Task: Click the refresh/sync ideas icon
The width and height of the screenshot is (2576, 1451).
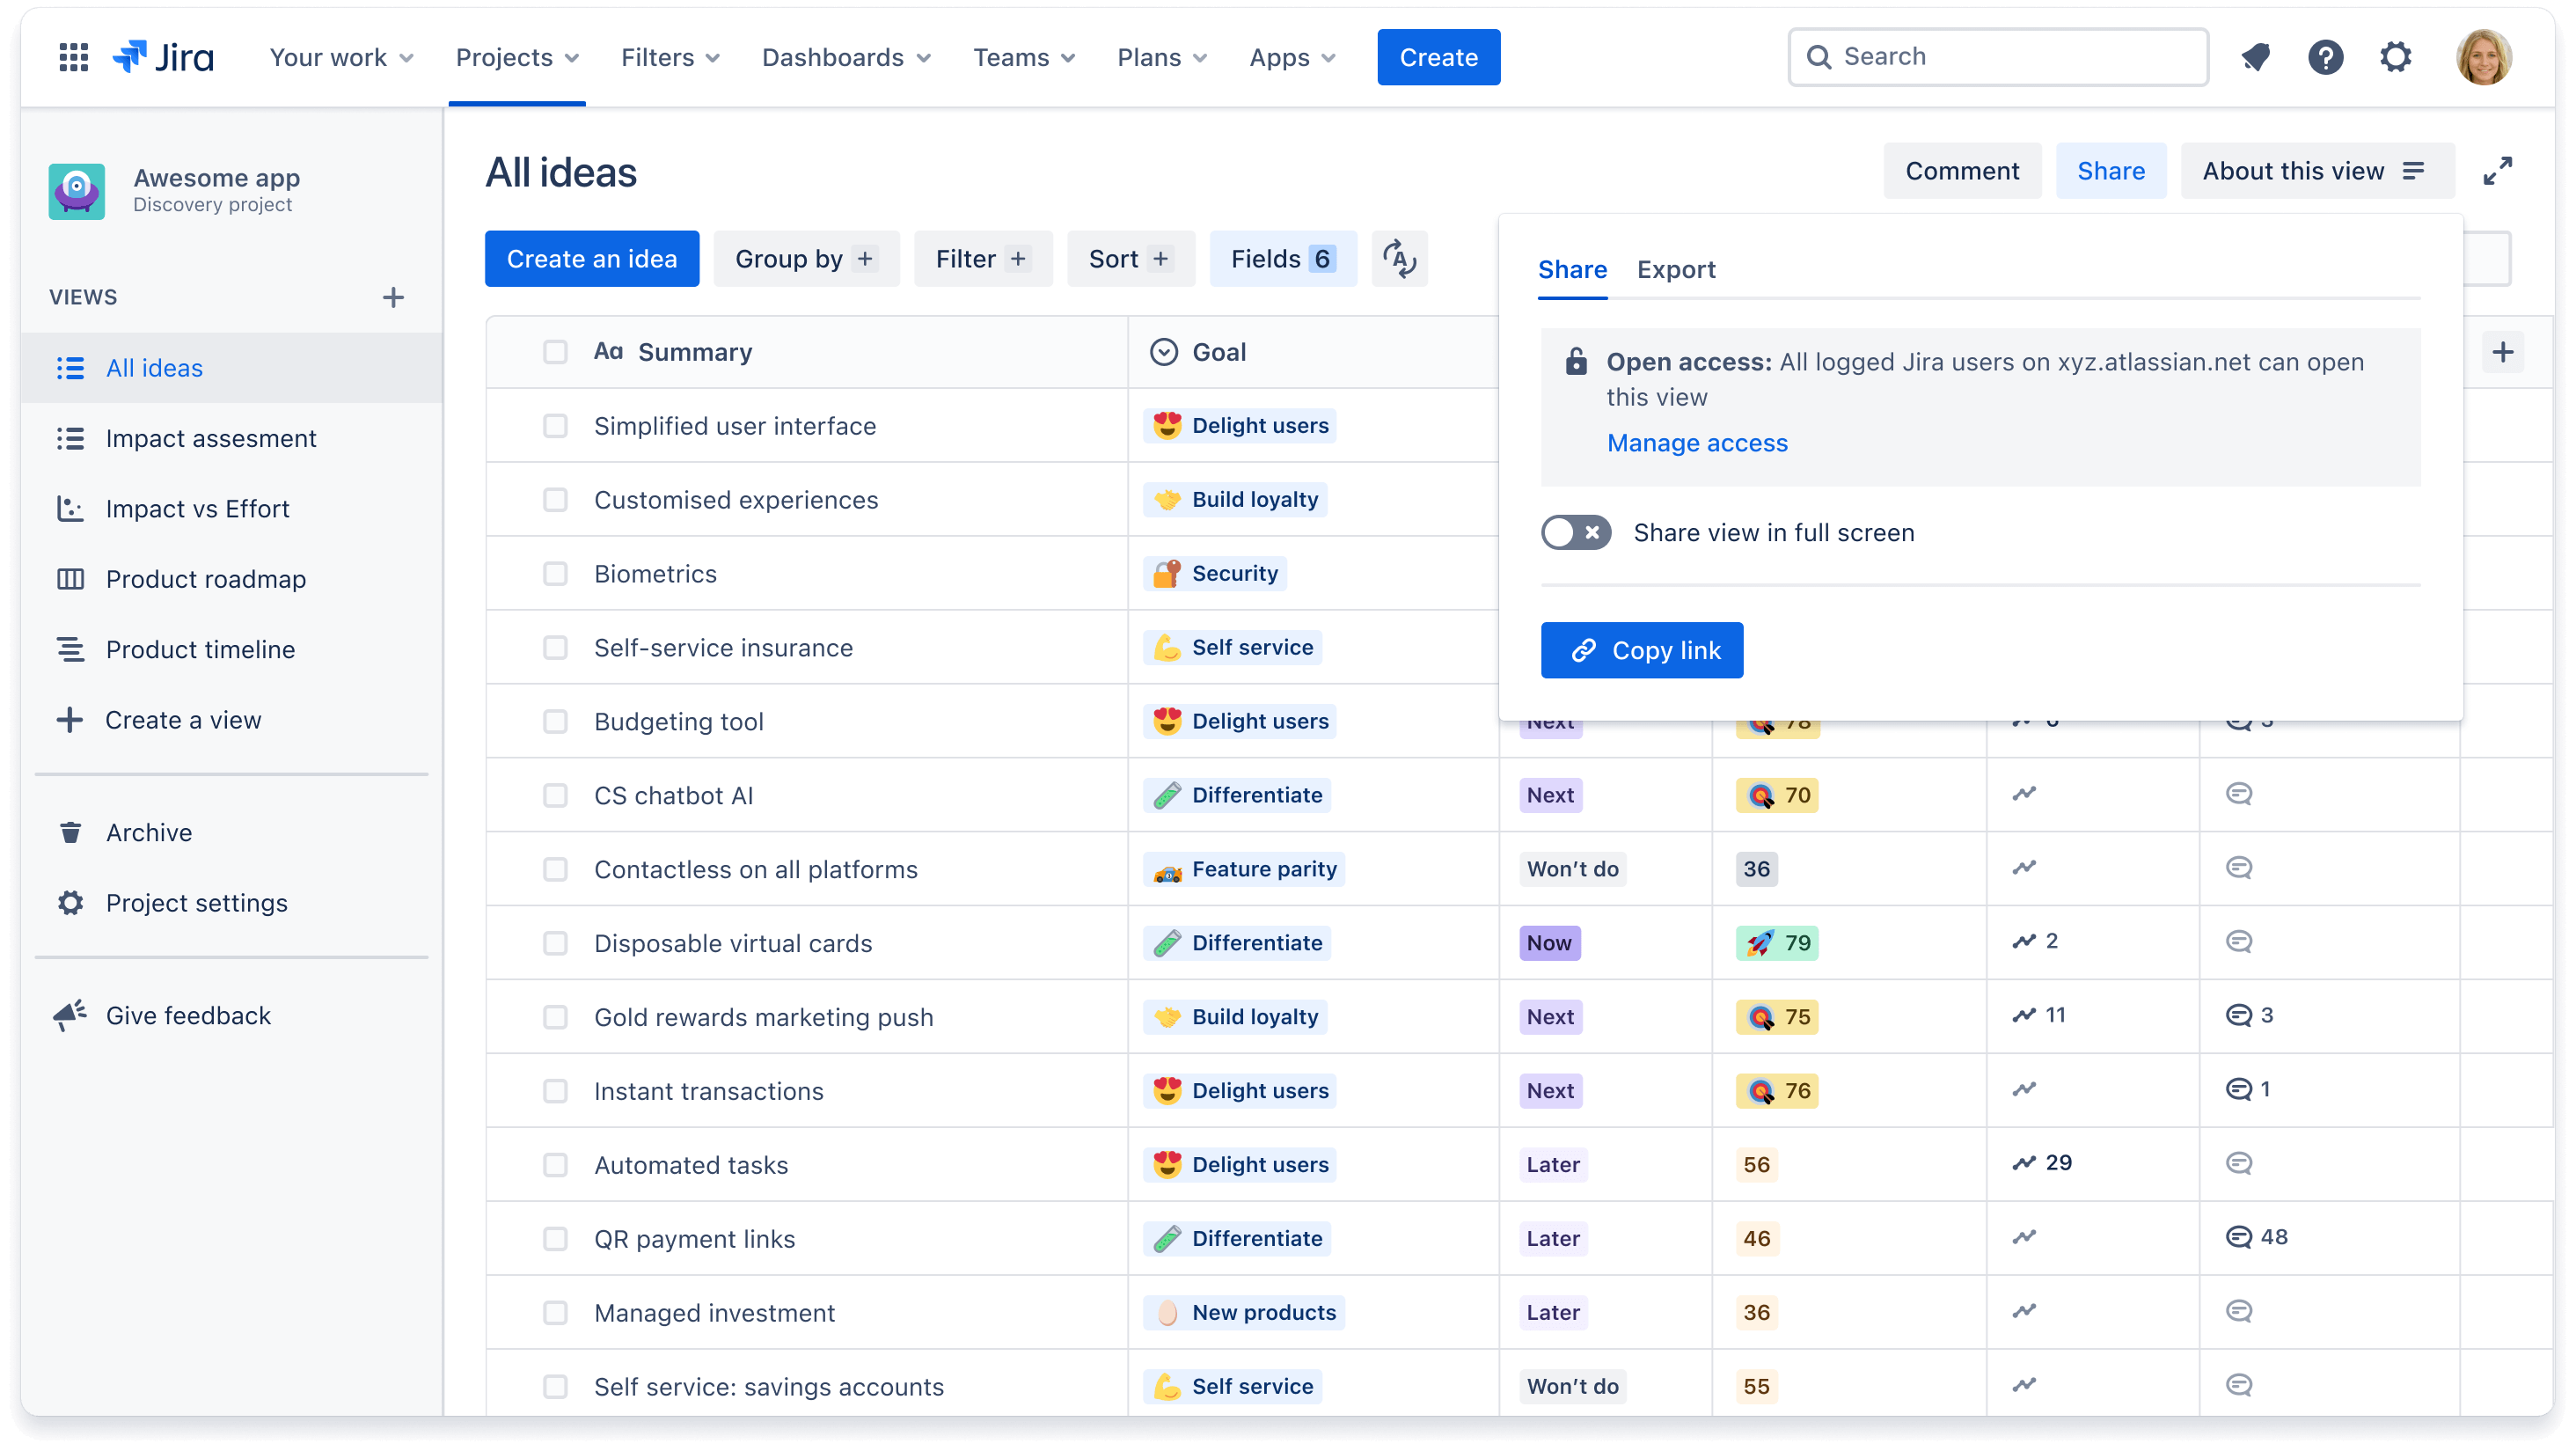Action: pyautogui.click(x=1400, y=259)
